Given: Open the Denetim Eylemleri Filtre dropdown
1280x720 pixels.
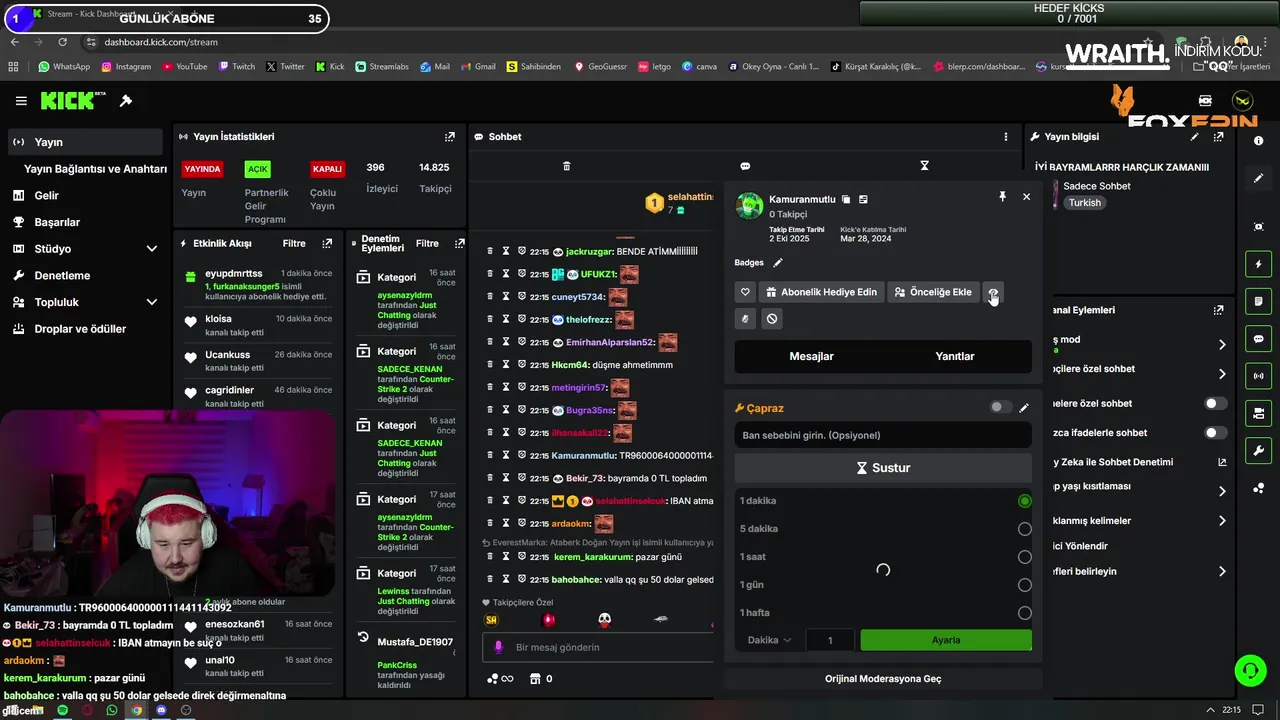Looking at the screenshot, I should click(x=427, y=243).
